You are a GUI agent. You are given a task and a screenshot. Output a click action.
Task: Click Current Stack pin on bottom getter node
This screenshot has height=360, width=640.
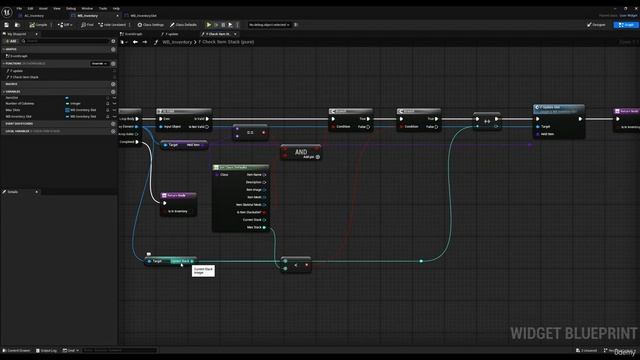(x=191, y=261)
